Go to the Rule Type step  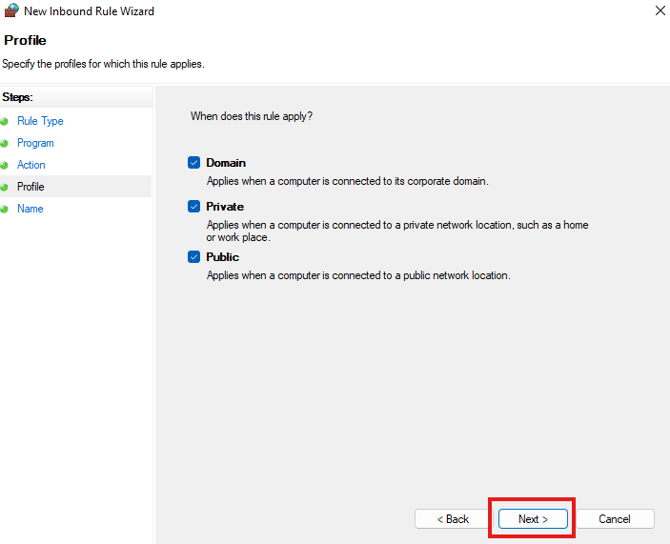pos(40,121)
